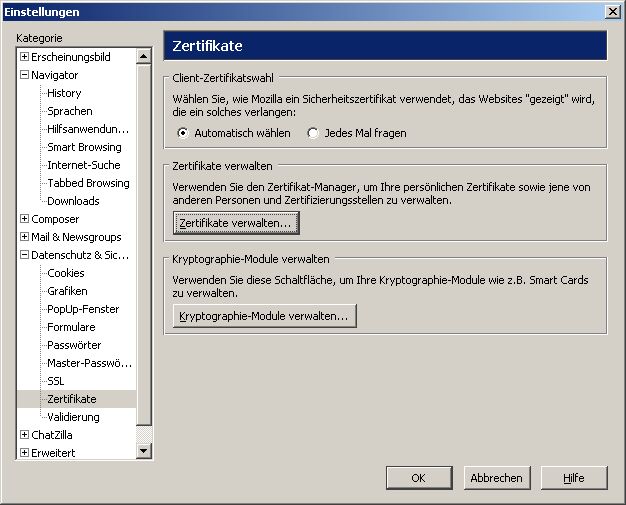Click Zertifikate verwalten button
Screen dimensions: 626x505
235,223
